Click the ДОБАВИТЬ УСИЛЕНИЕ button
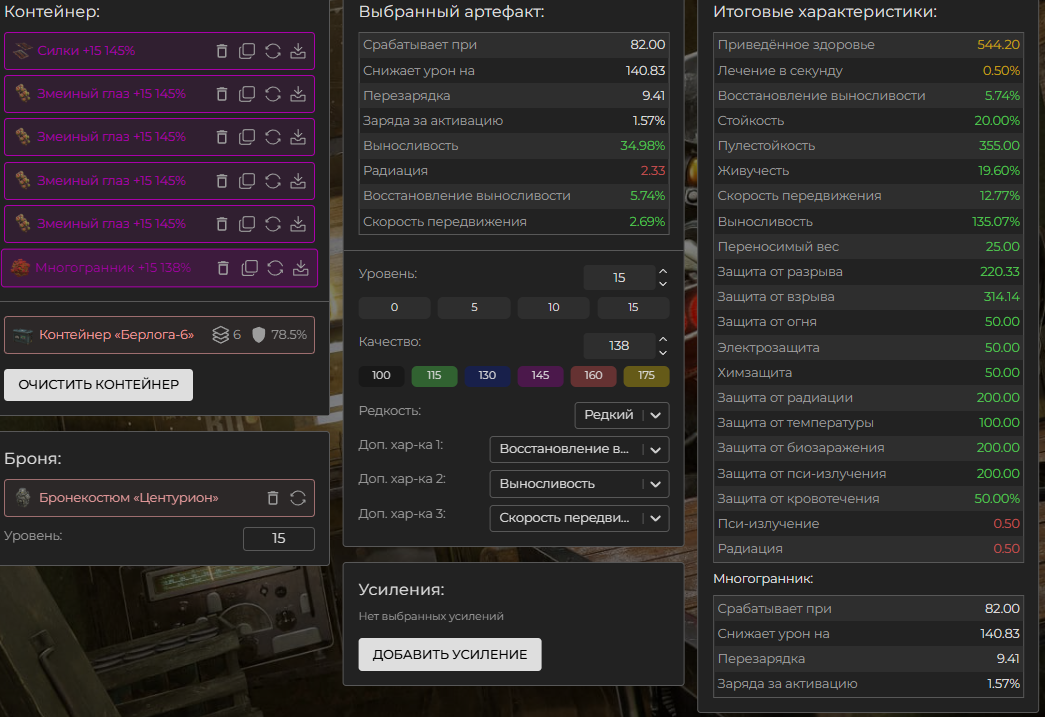This screenshot has width=1045, height=717. click(449, 654)
